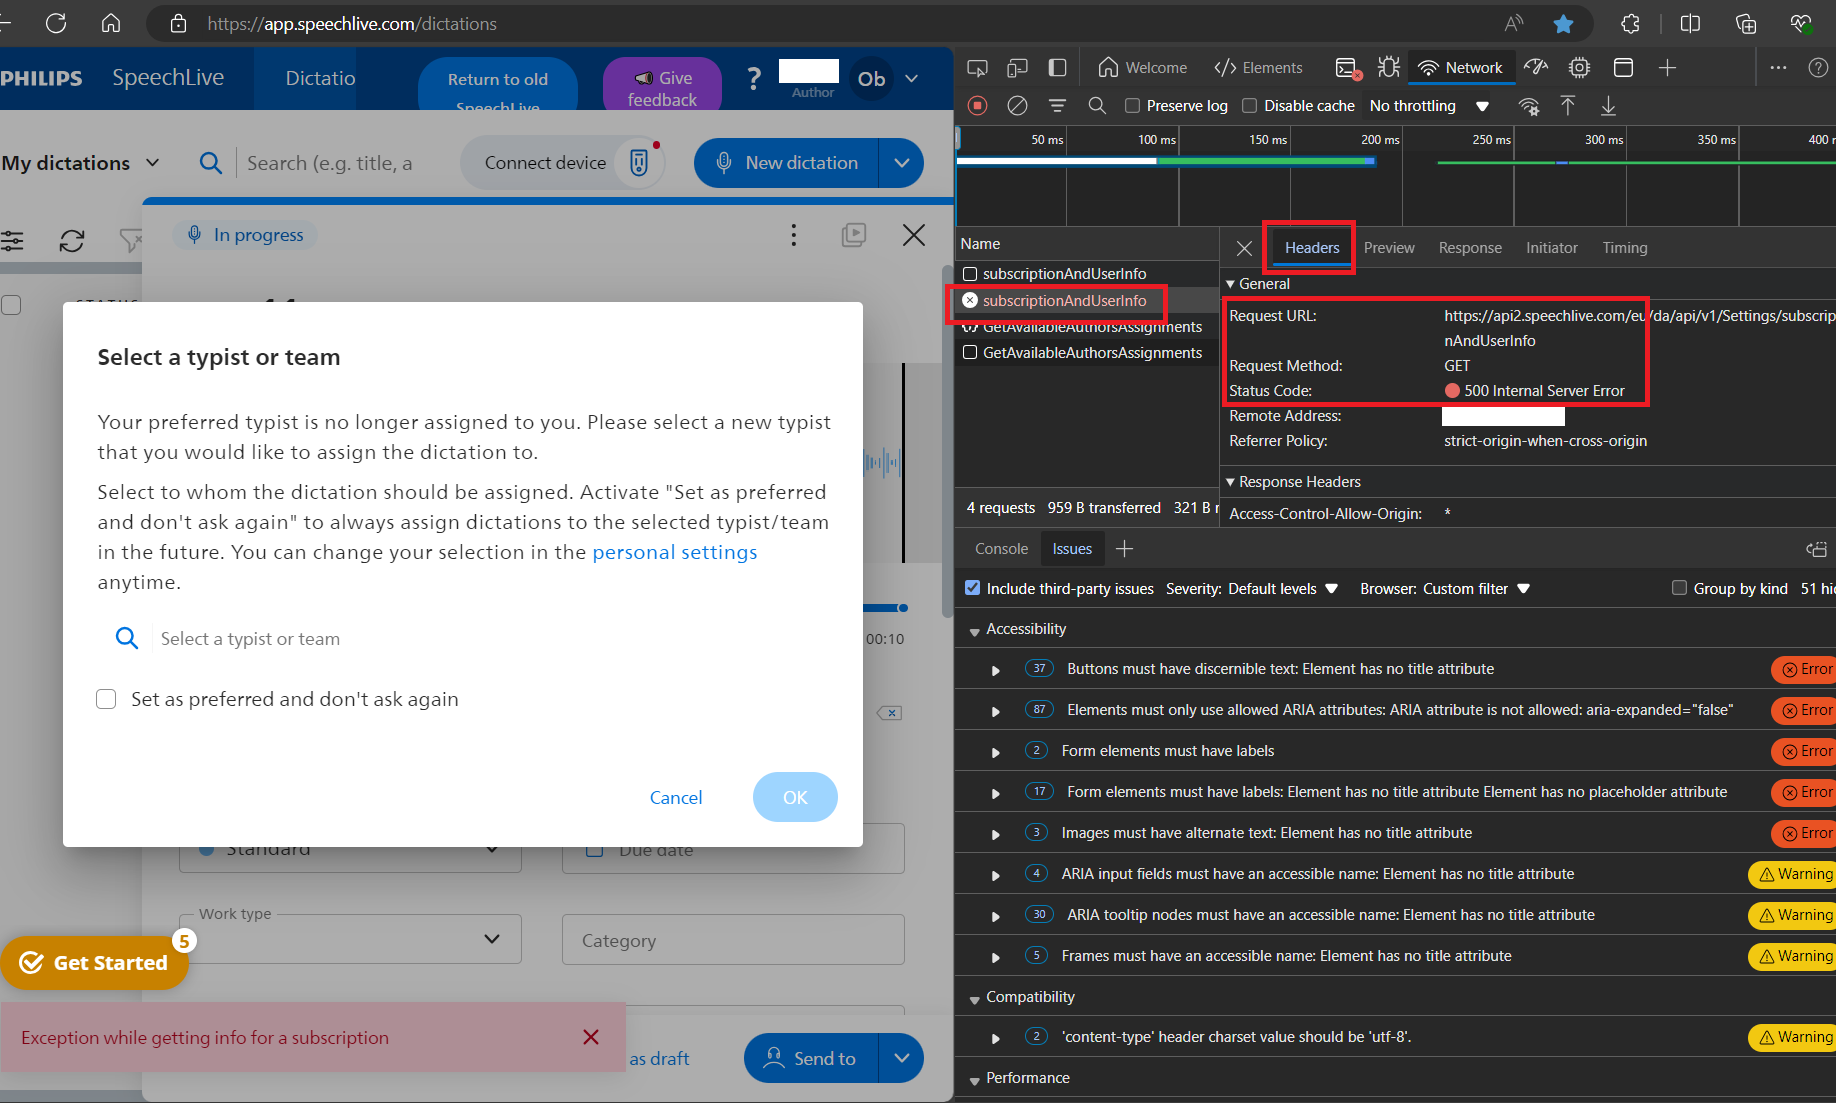Open dictation list filter settings sliders icon
Screen dimensions: 1836x1103
coord(12,241)
